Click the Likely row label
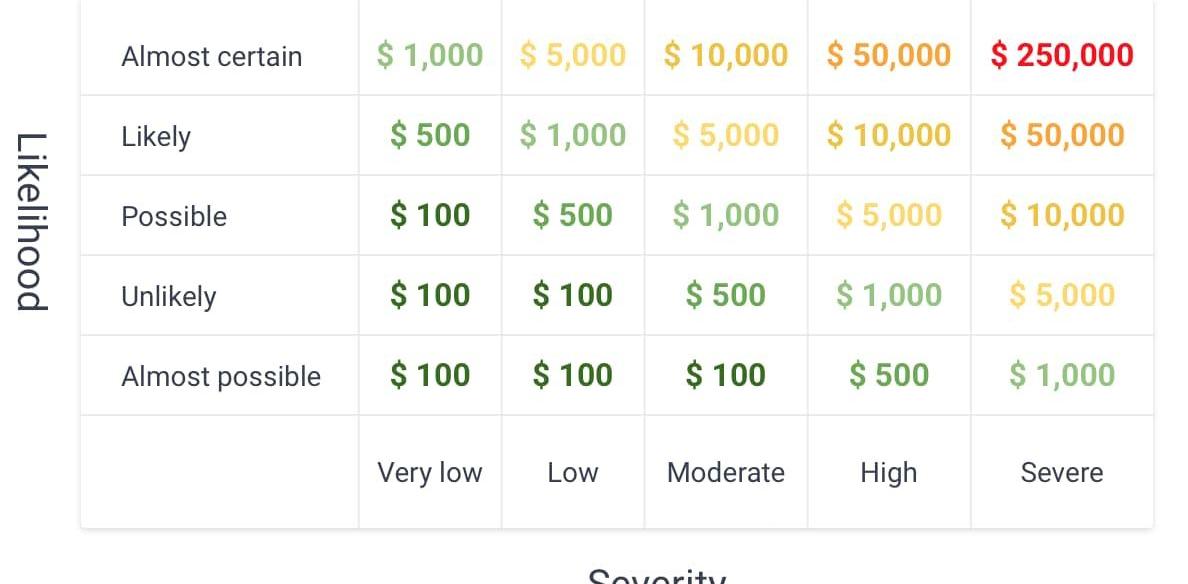The image size is (1188, 584). click(156, 136)
